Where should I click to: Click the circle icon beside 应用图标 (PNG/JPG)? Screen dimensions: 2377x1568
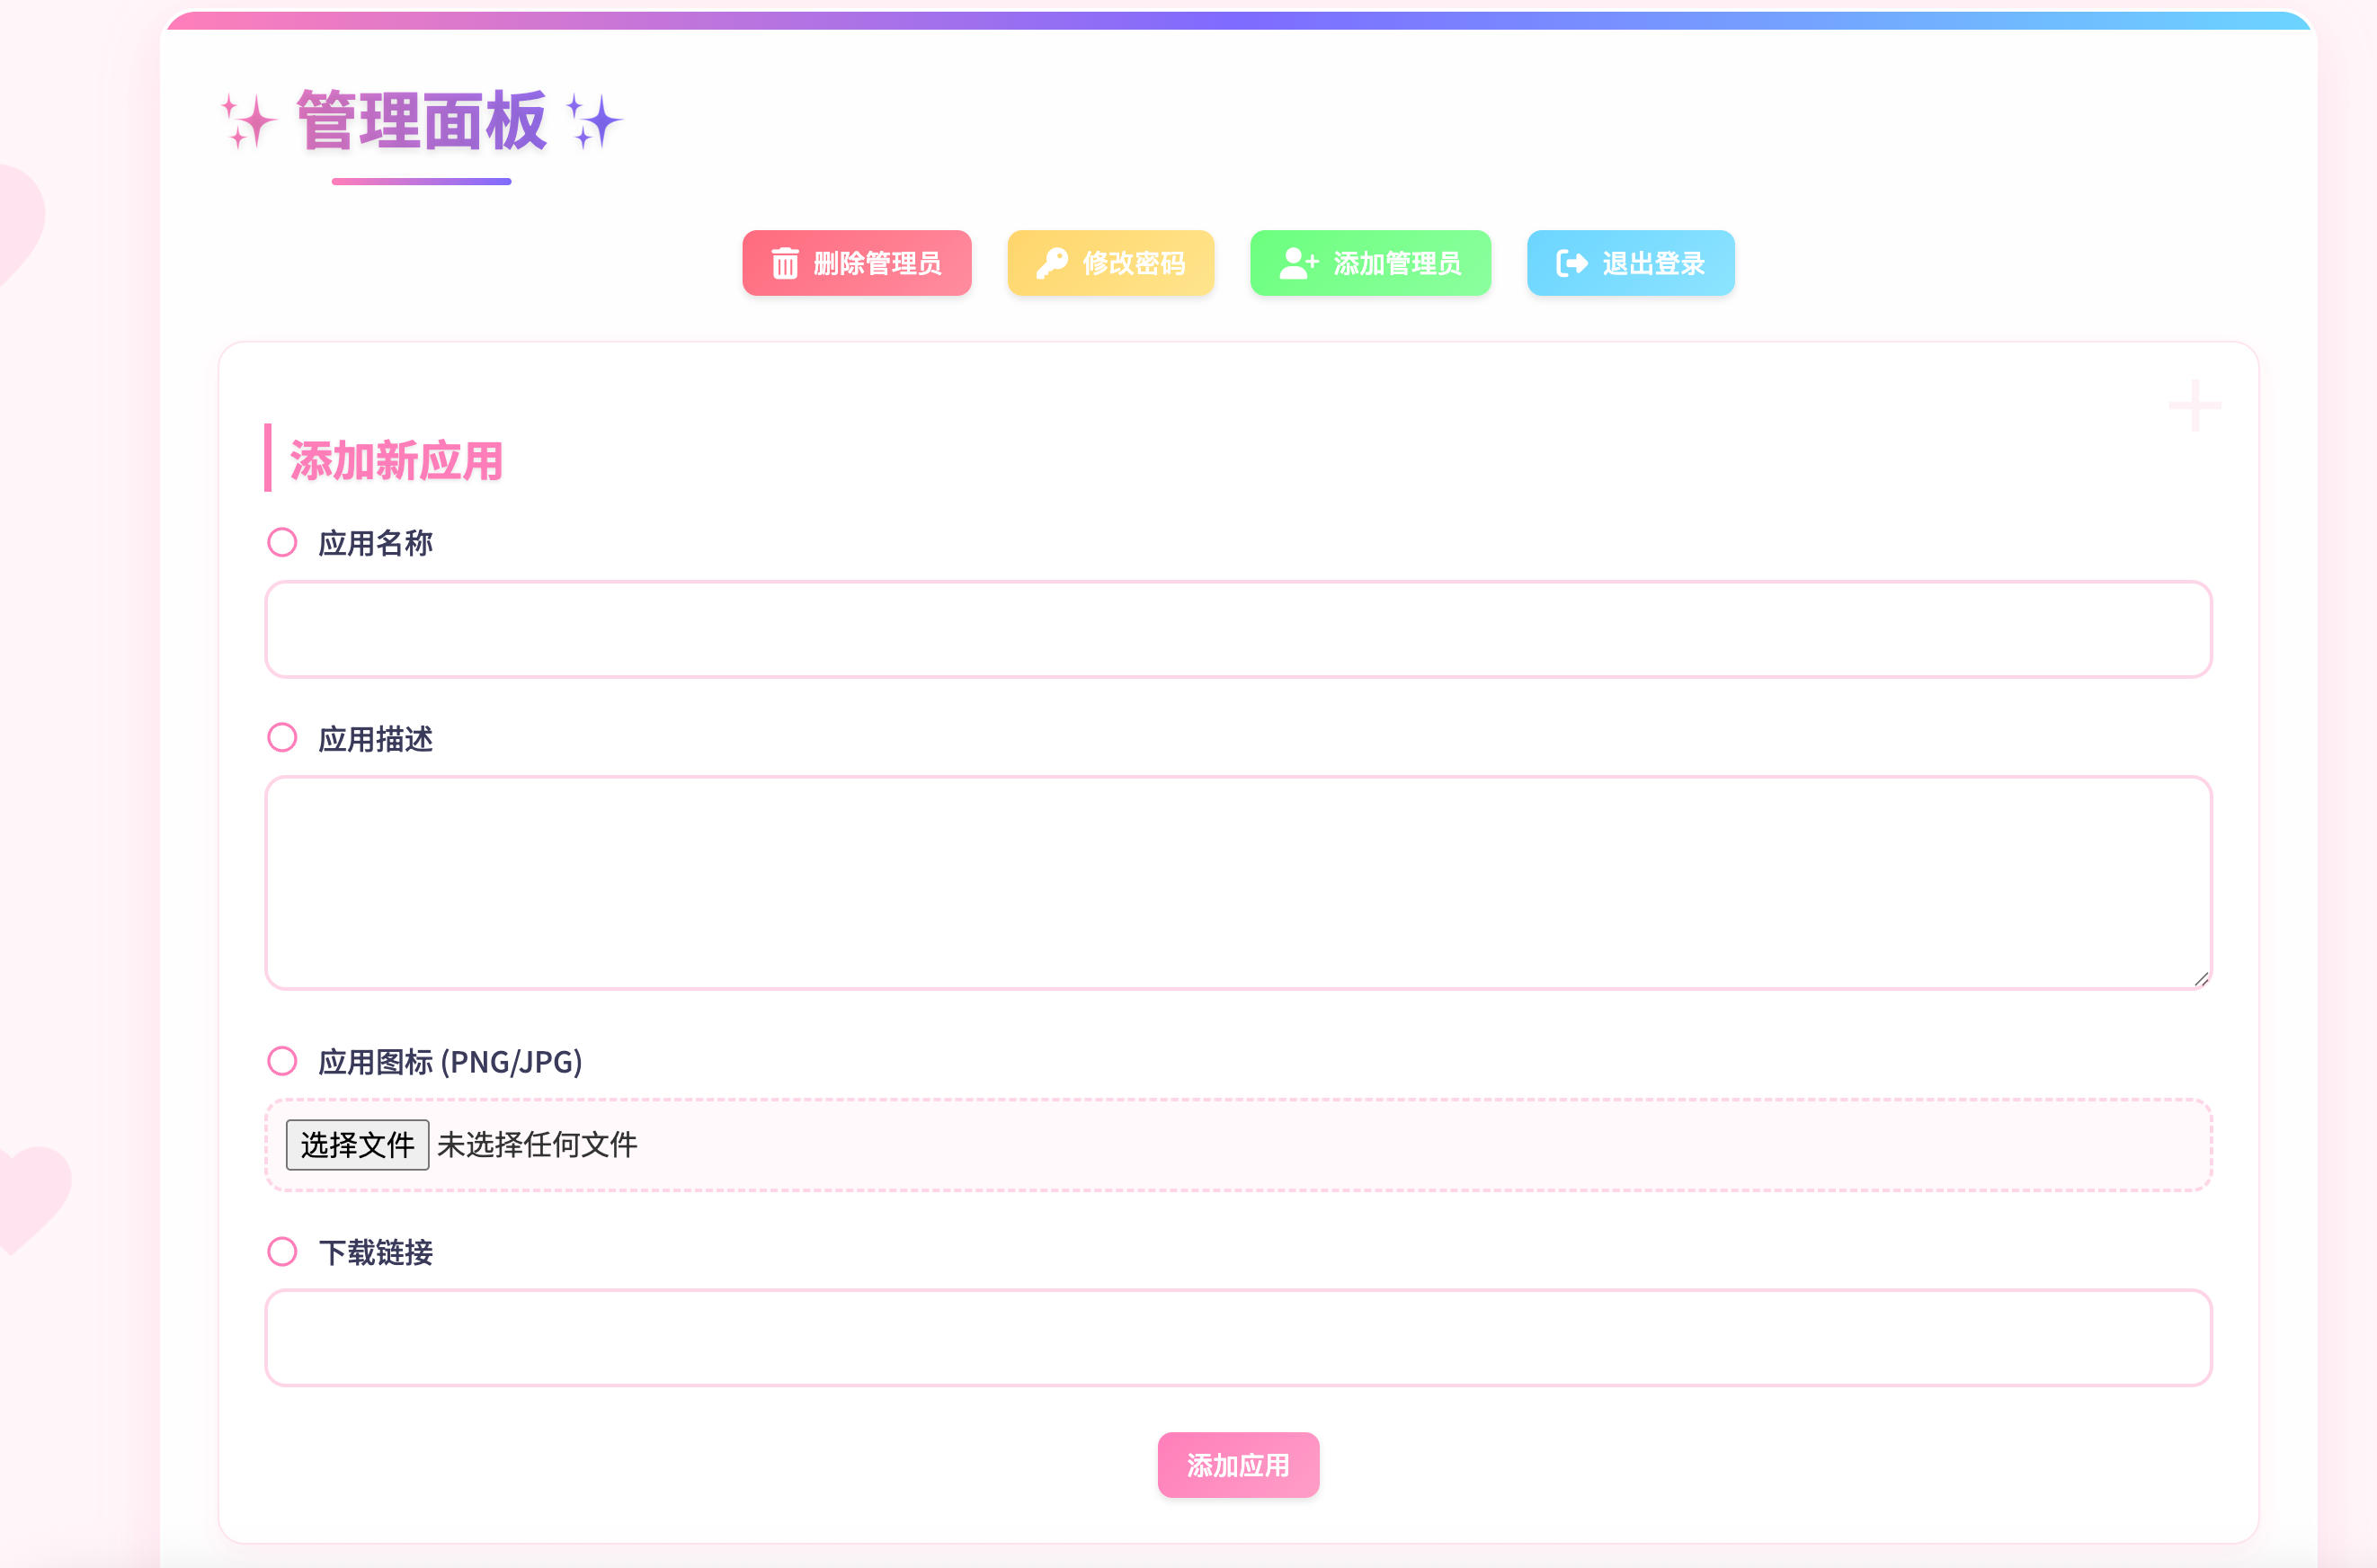point(282,1061)
